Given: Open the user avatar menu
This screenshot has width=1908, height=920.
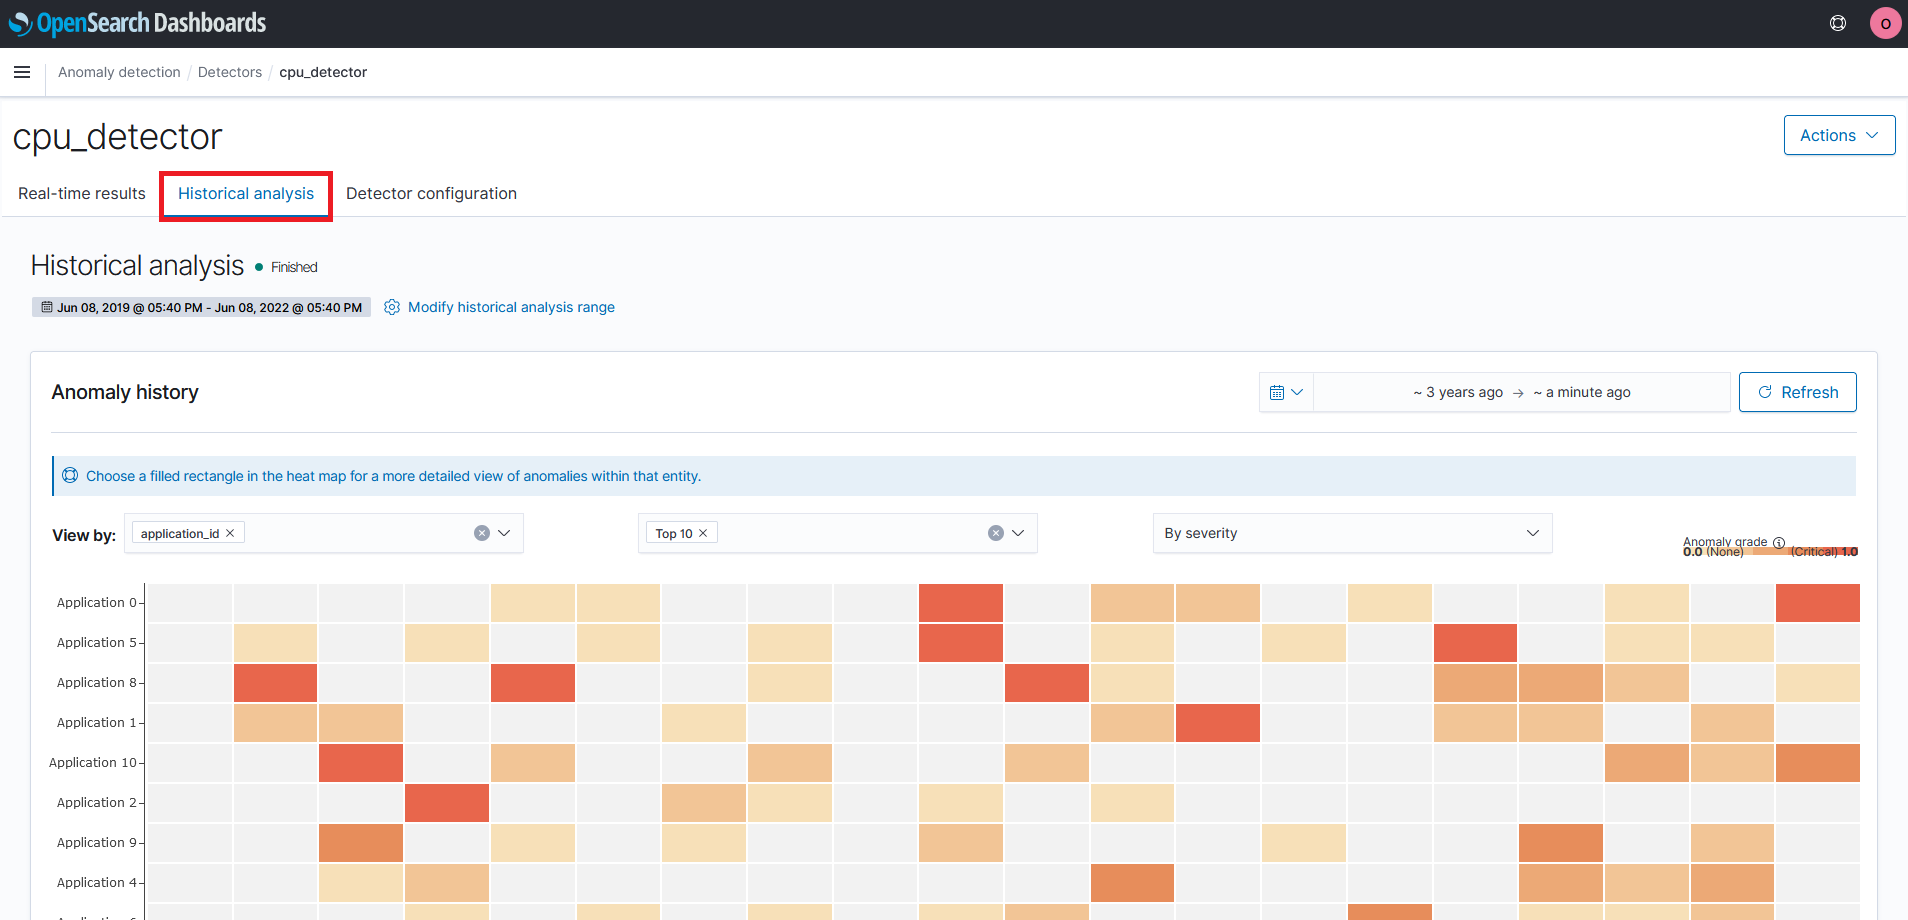Looking at the screenshot, I should 1885,23.
